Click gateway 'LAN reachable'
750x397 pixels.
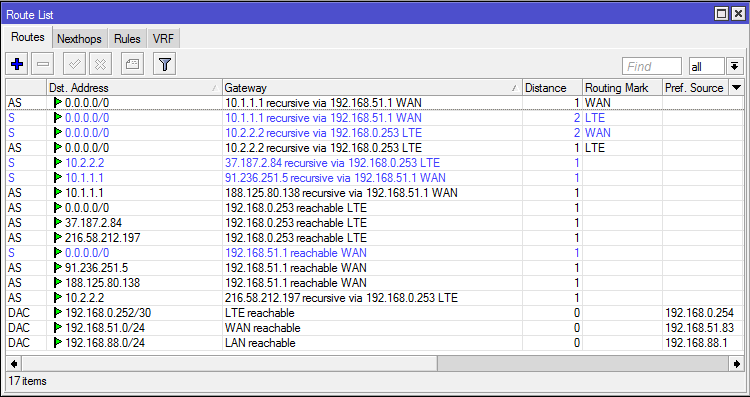260,343
